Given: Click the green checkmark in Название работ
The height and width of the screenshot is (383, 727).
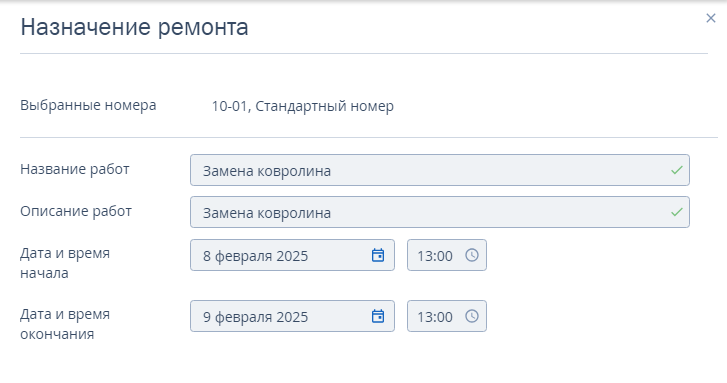Looking at the screenshot, I should pos(676,170).
